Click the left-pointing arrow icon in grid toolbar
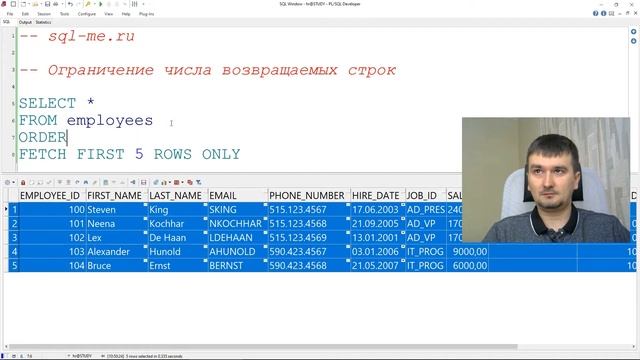 (x=133, y=182)
